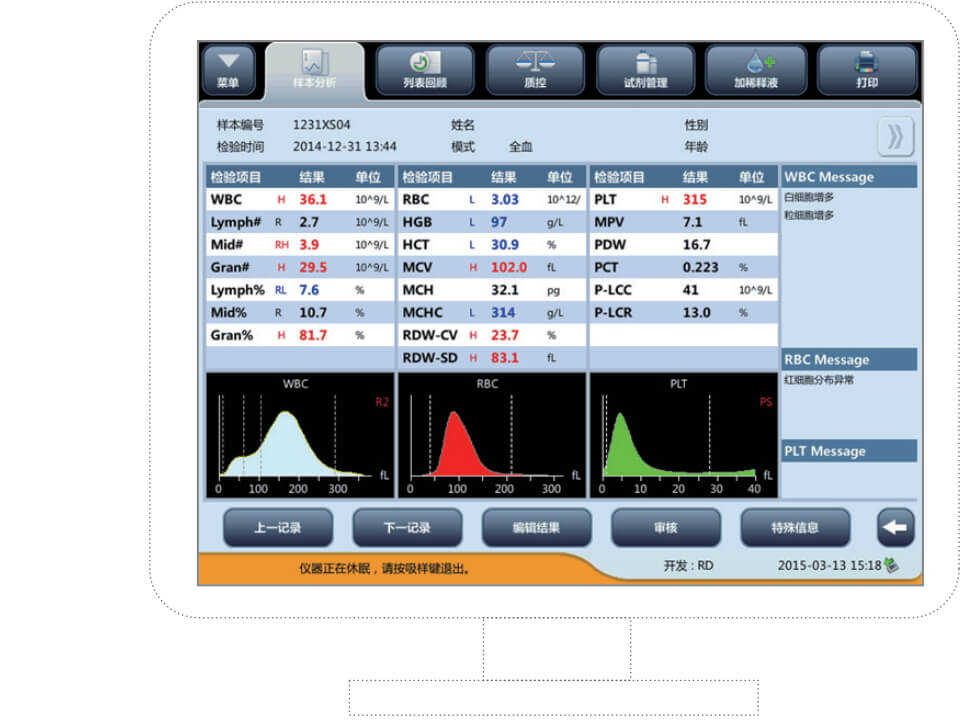Open 试剂管理 reagent management
This screenshot has width=960, height=720.
(x=645, y=70)
